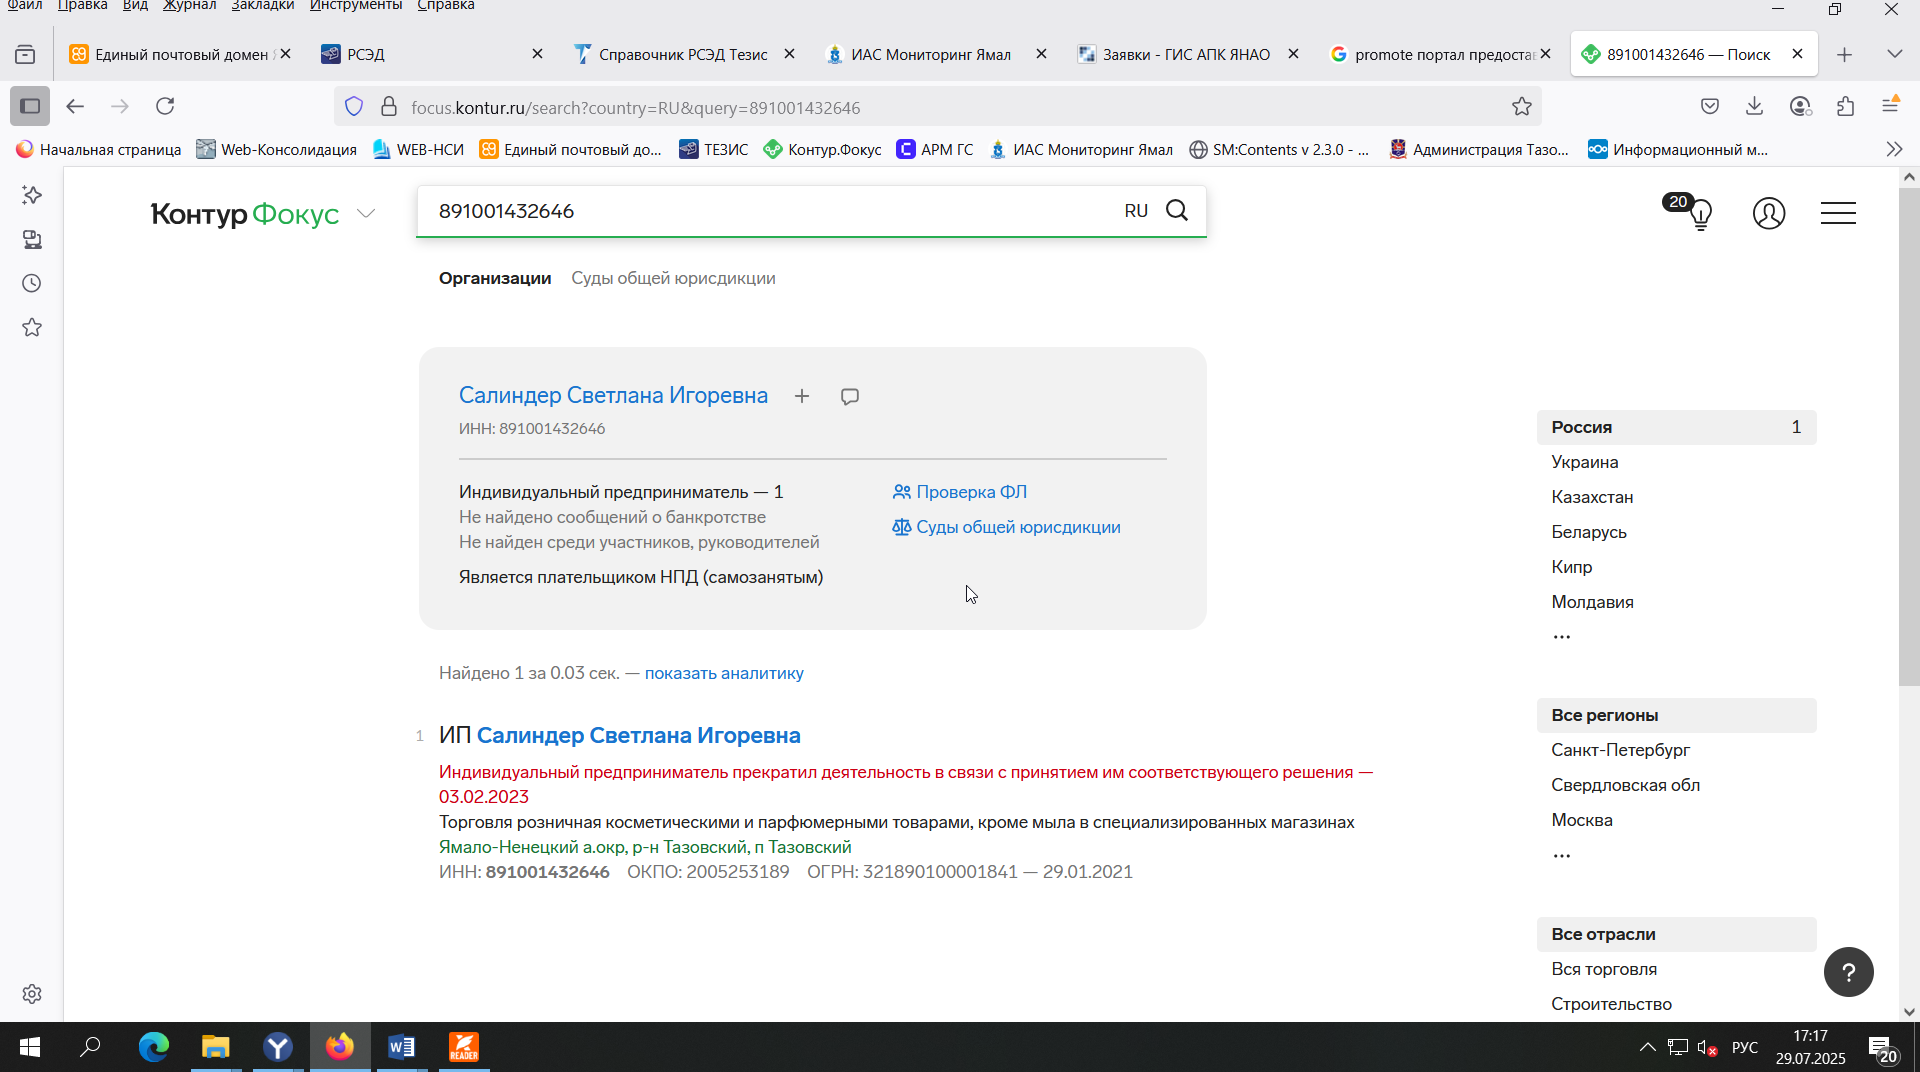
Task: Show hidden tray icons with the taskbar chevron
Action: coord(1647,1048)
